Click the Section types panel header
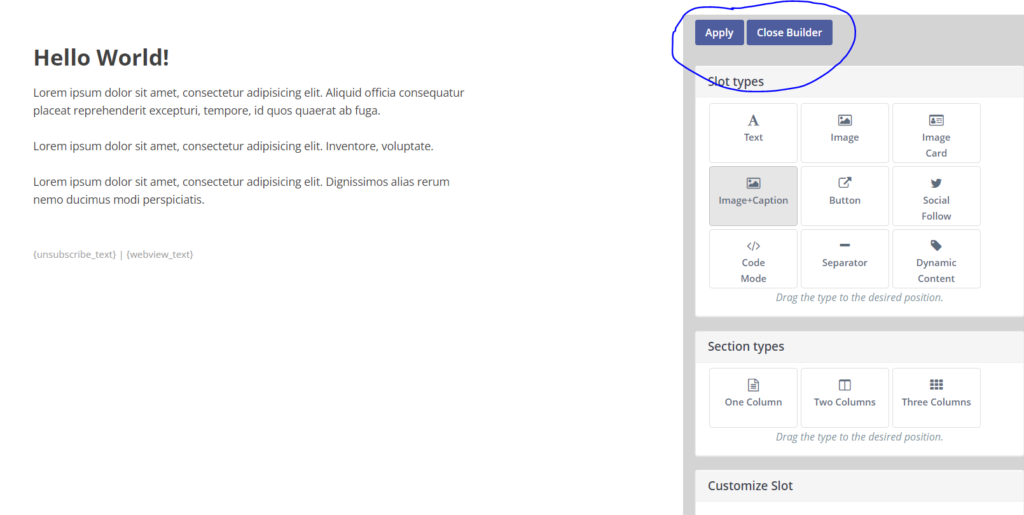 pyautogui.click(x=859, y=347)
